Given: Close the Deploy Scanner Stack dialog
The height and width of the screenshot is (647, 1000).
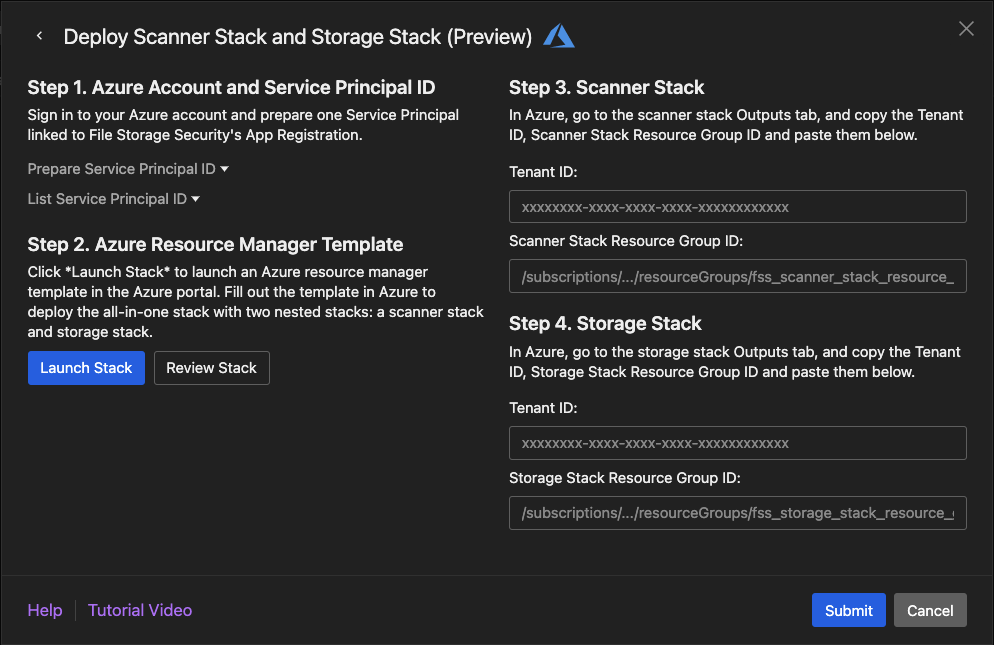Looking at the screenshot, I should click(966, 29).
